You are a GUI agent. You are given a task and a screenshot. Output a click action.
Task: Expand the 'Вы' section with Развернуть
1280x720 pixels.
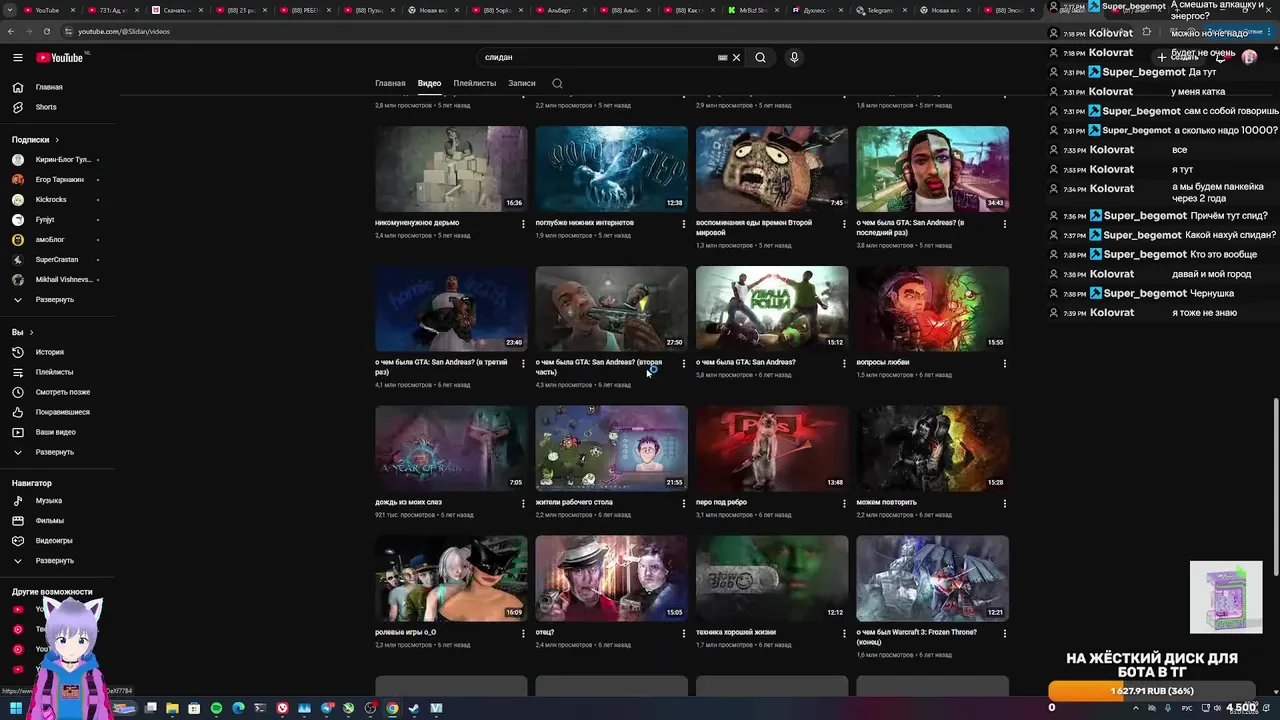click(57, 452)
